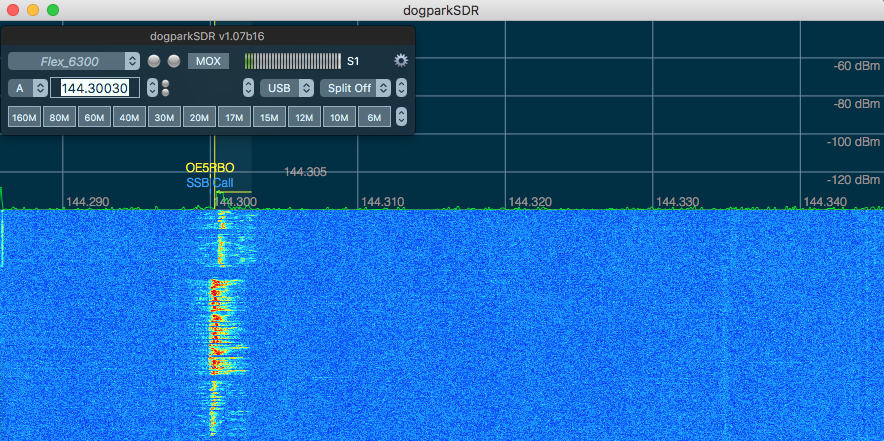Viewport: 884px width, 441px height.
Task: Click the SSB Call marker on the panadapter
Action: [x=209, y=183]
